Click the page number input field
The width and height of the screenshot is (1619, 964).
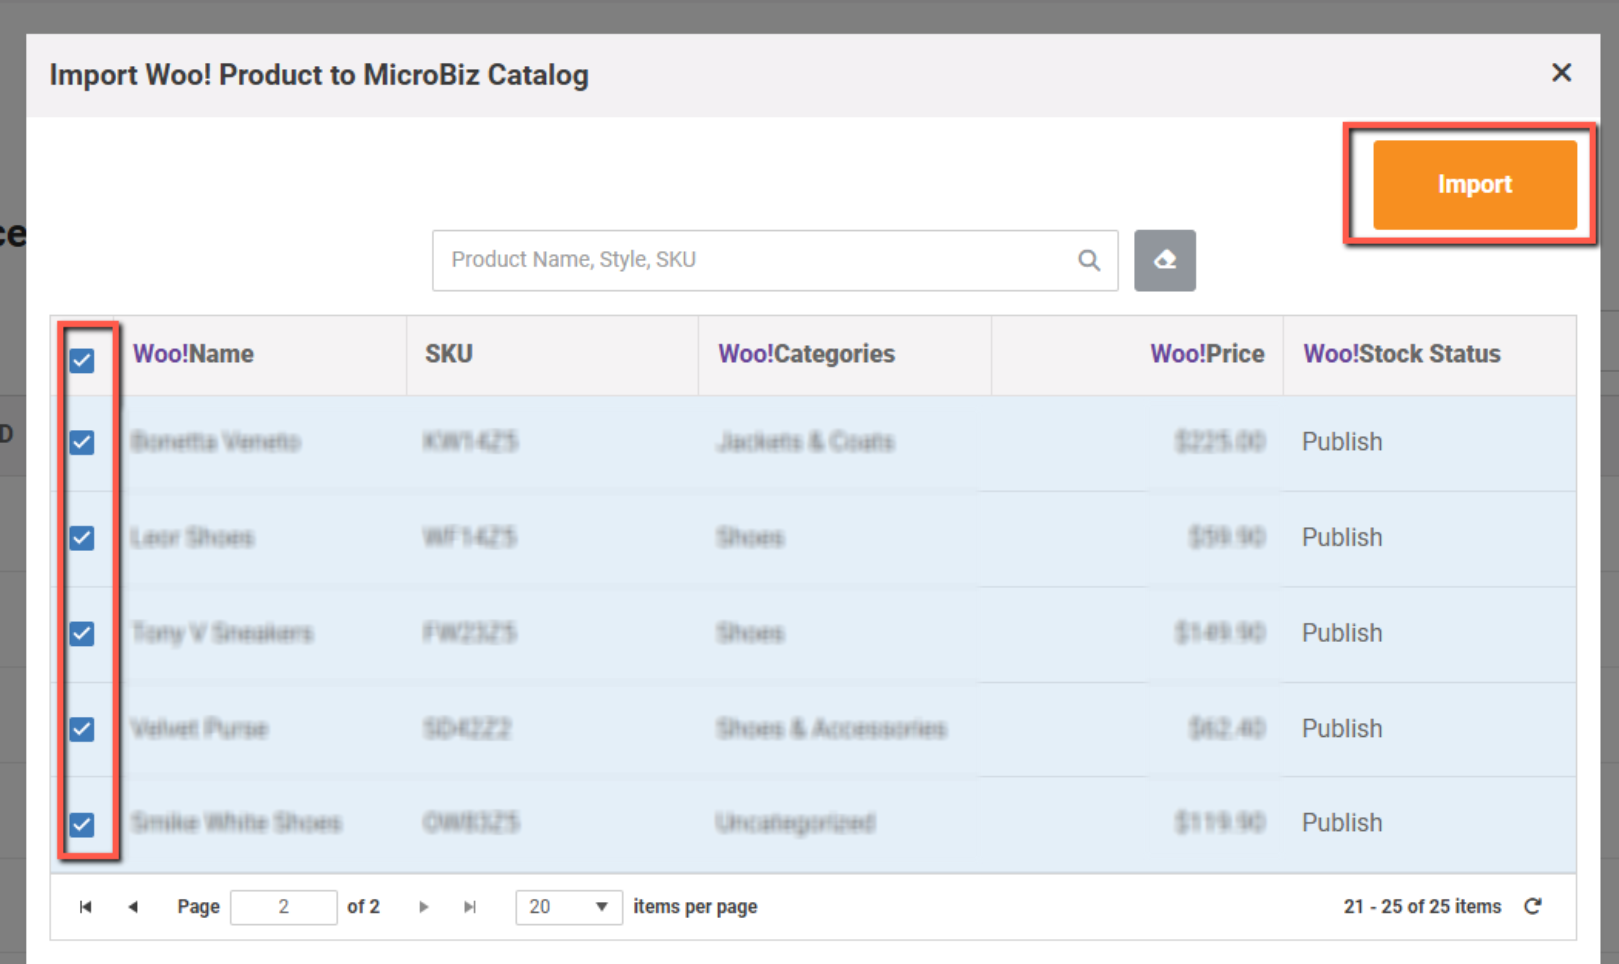[x=284, y=907]
